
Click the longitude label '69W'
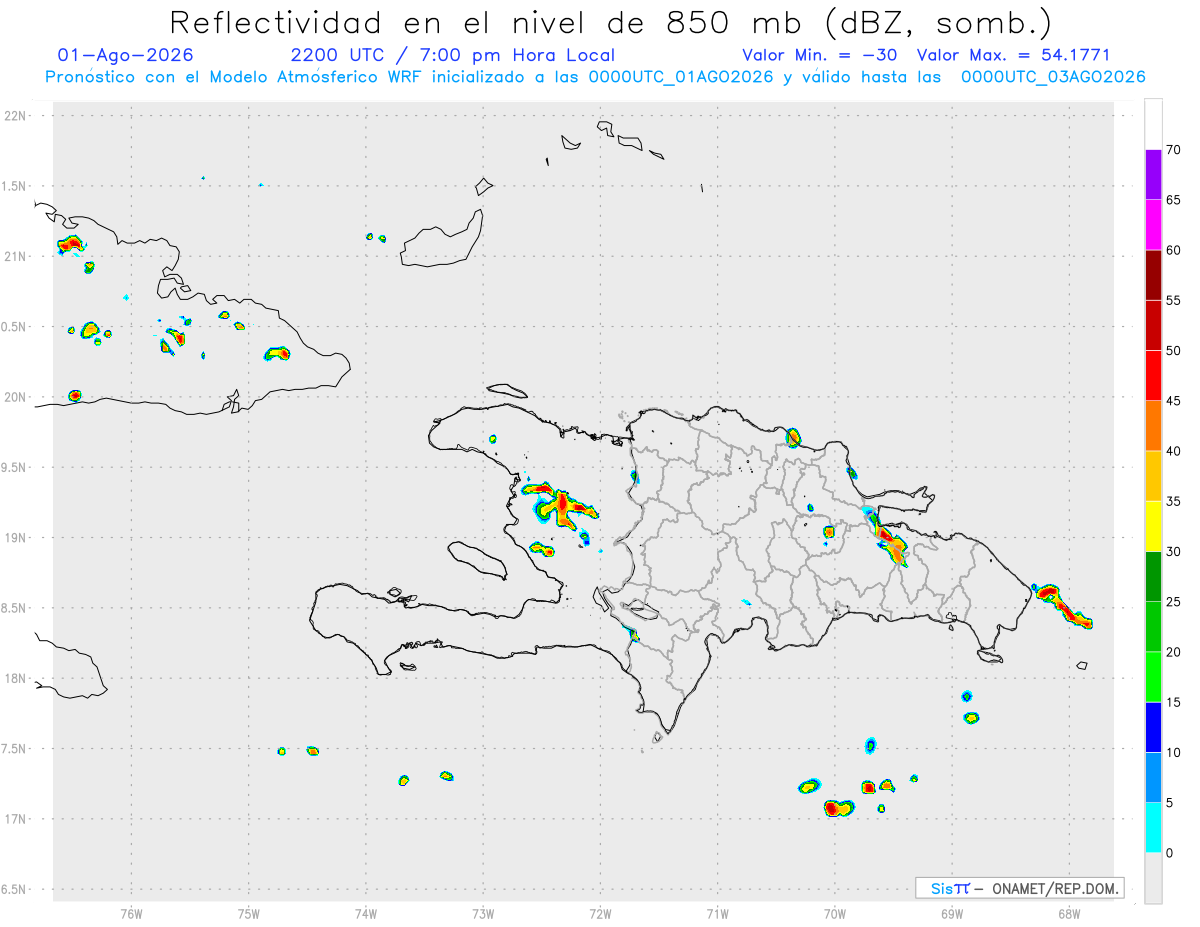952,913
